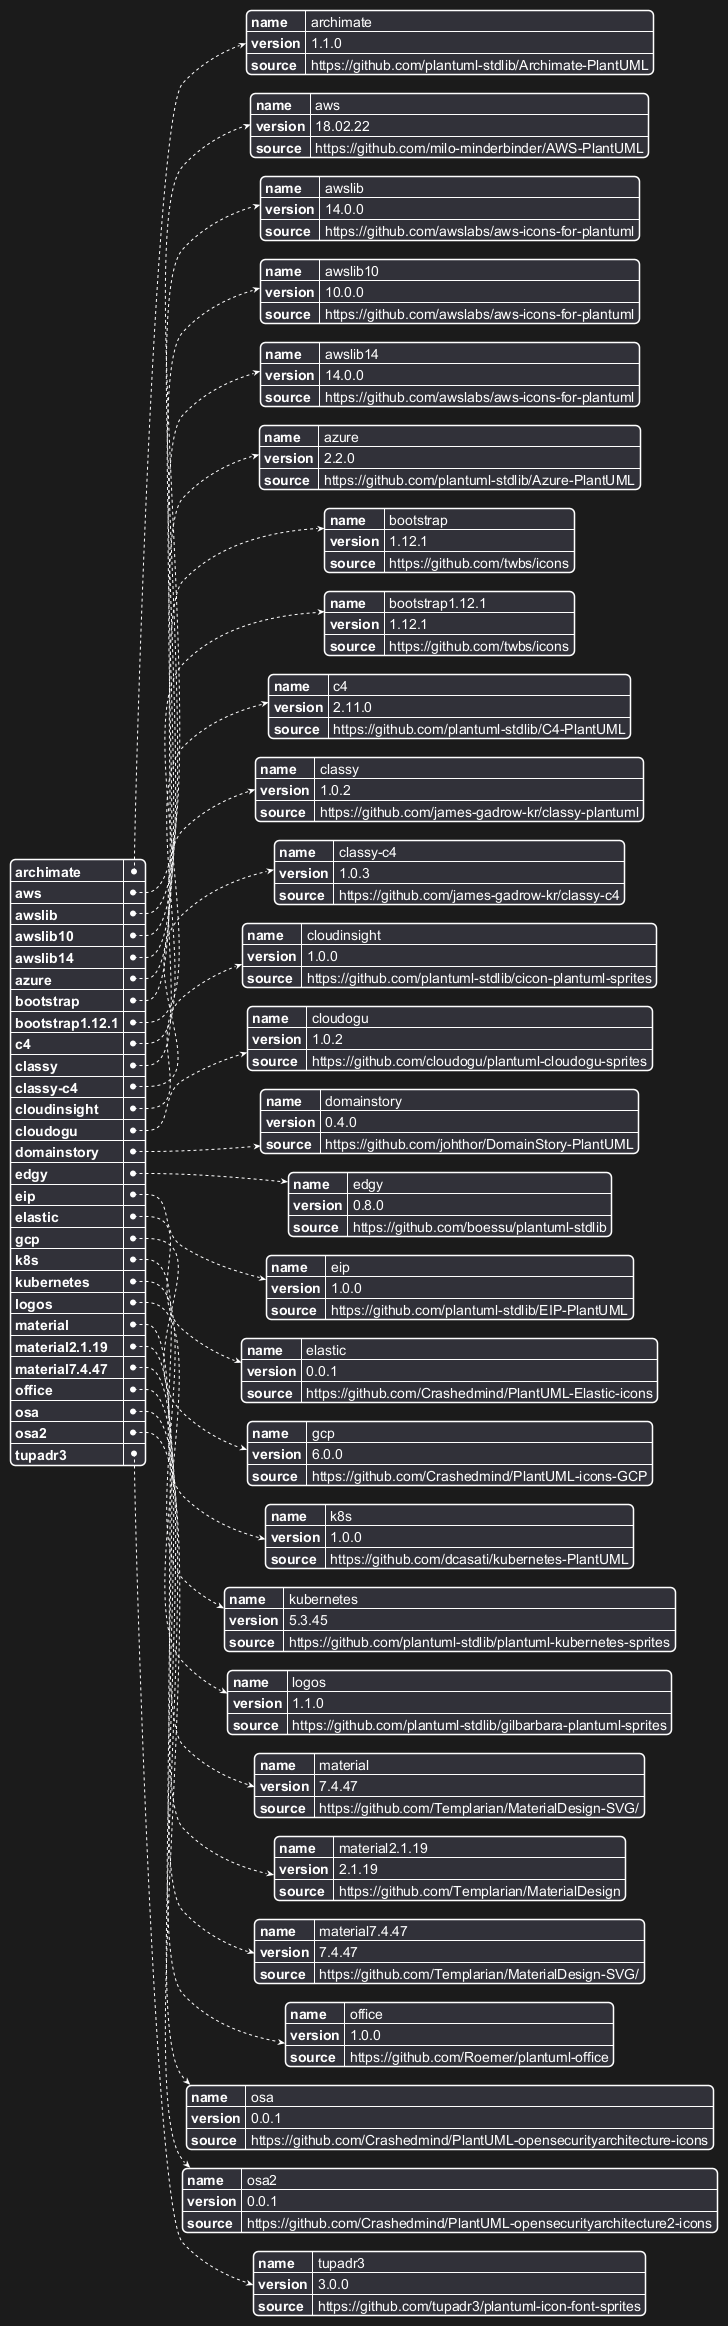
Task: Select the 'logos' row in the left index list
Action: coord(78,1304)
